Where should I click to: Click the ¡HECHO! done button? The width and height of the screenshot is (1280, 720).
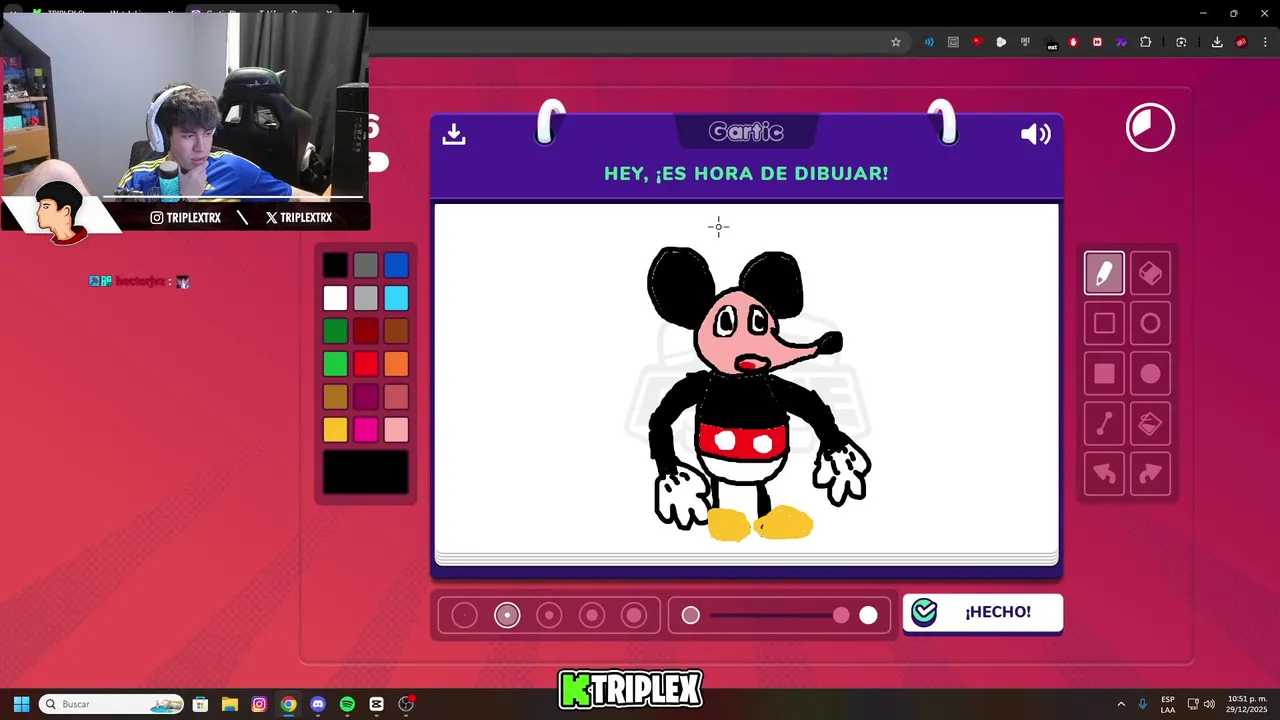coord(983,613)
